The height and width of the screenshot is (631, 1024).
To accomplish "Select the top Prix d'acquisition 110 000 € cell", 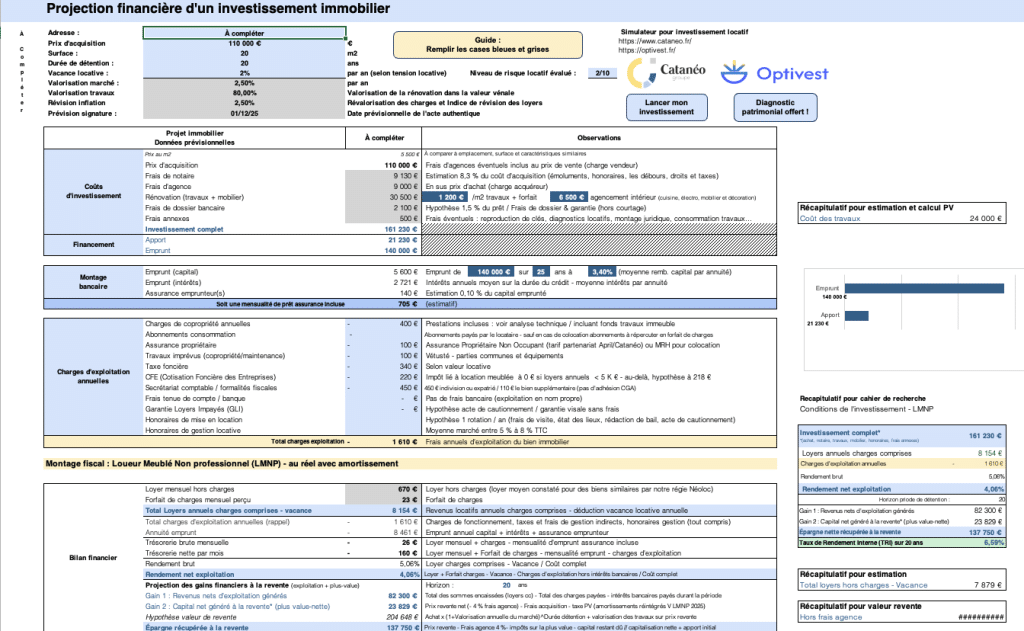I will pos(244,43).
